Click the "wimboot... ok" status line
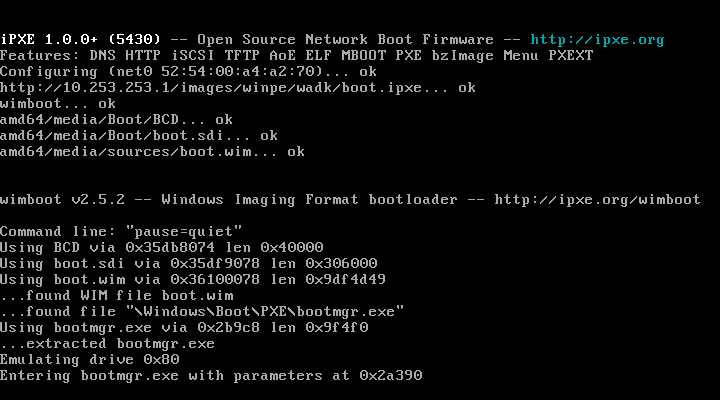The image size is (720, 400). 58,104
